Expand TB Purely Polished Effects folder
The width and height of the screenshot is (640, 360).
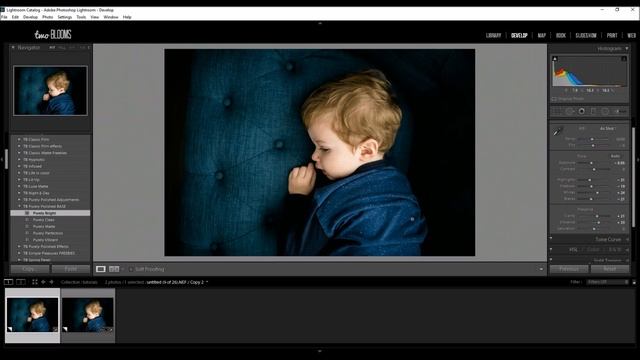coord(19,247)
